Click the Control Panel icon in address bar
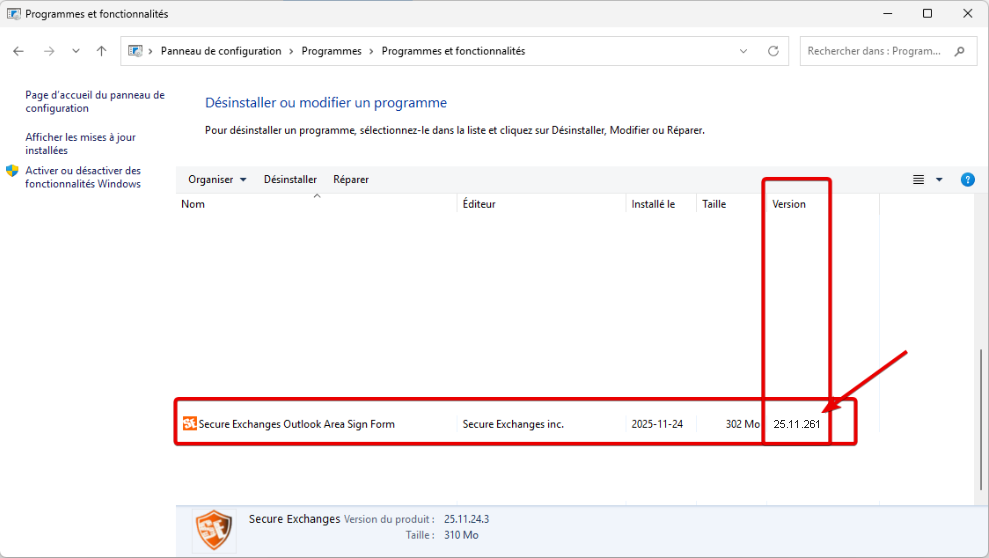 point(135,51)
